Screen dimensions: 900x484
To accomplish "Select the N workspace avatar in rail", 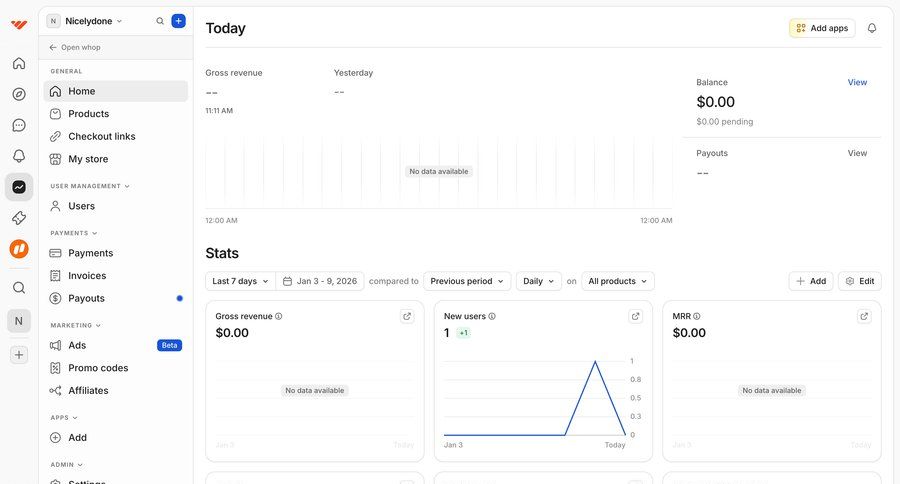I will click(x=19, y=321).
